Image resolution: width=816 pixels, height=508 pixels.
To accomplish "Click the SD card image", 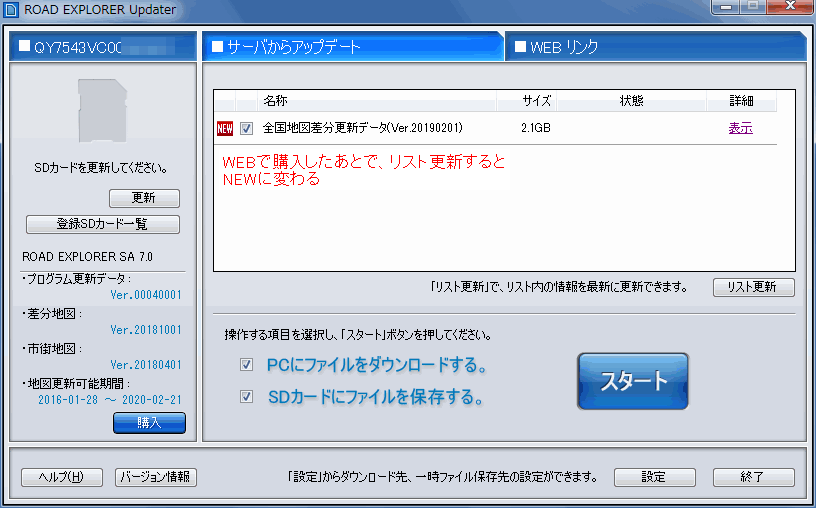I will click(x=103, y=110).
